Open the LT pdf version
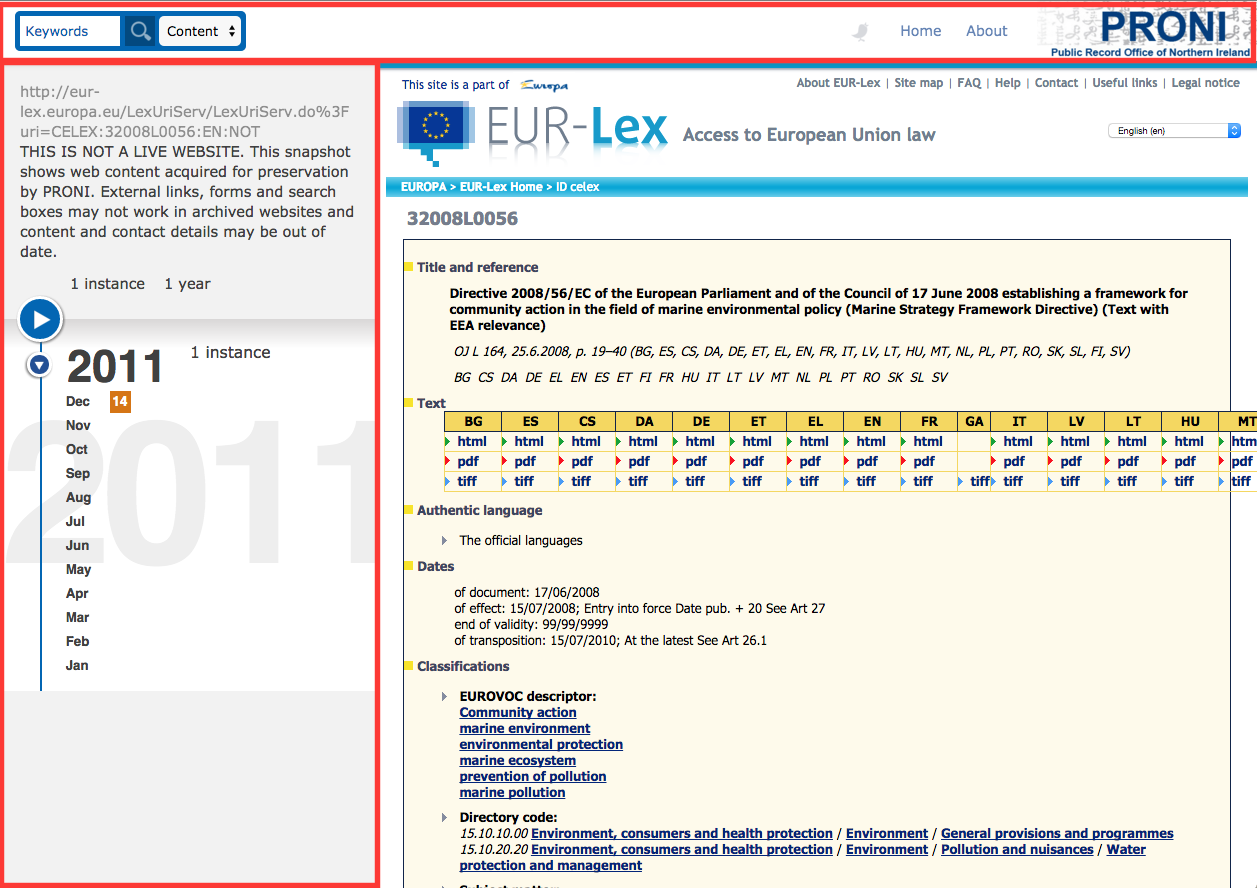 pyautogui.click(x=1128, y=461)
